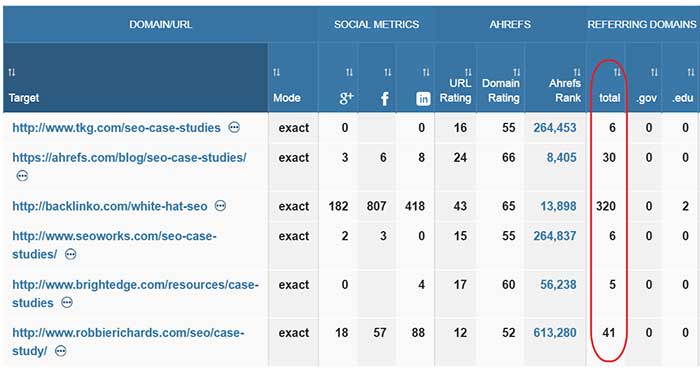This screenshot has height=371, width=700.
Task: Open more options for brightedge.com URL
Action: [x=67, y=303]
